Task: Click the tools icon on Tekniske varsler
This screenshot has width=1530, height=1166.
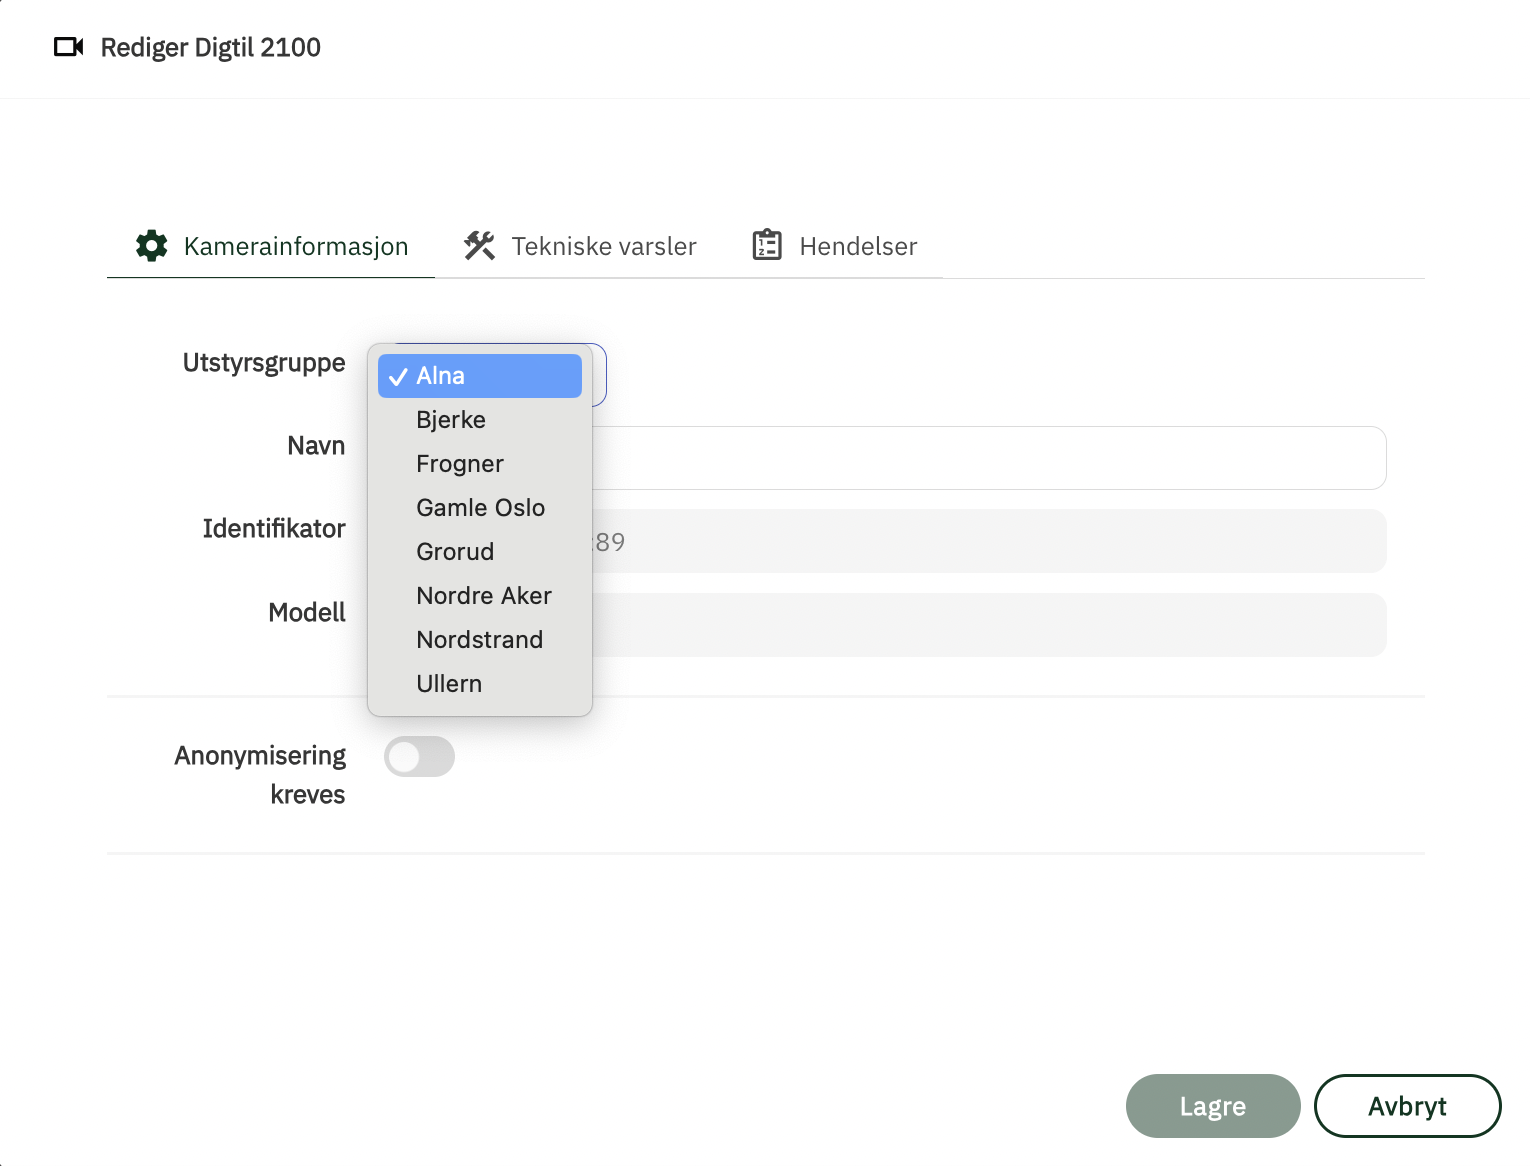Action: pos(479,246)
